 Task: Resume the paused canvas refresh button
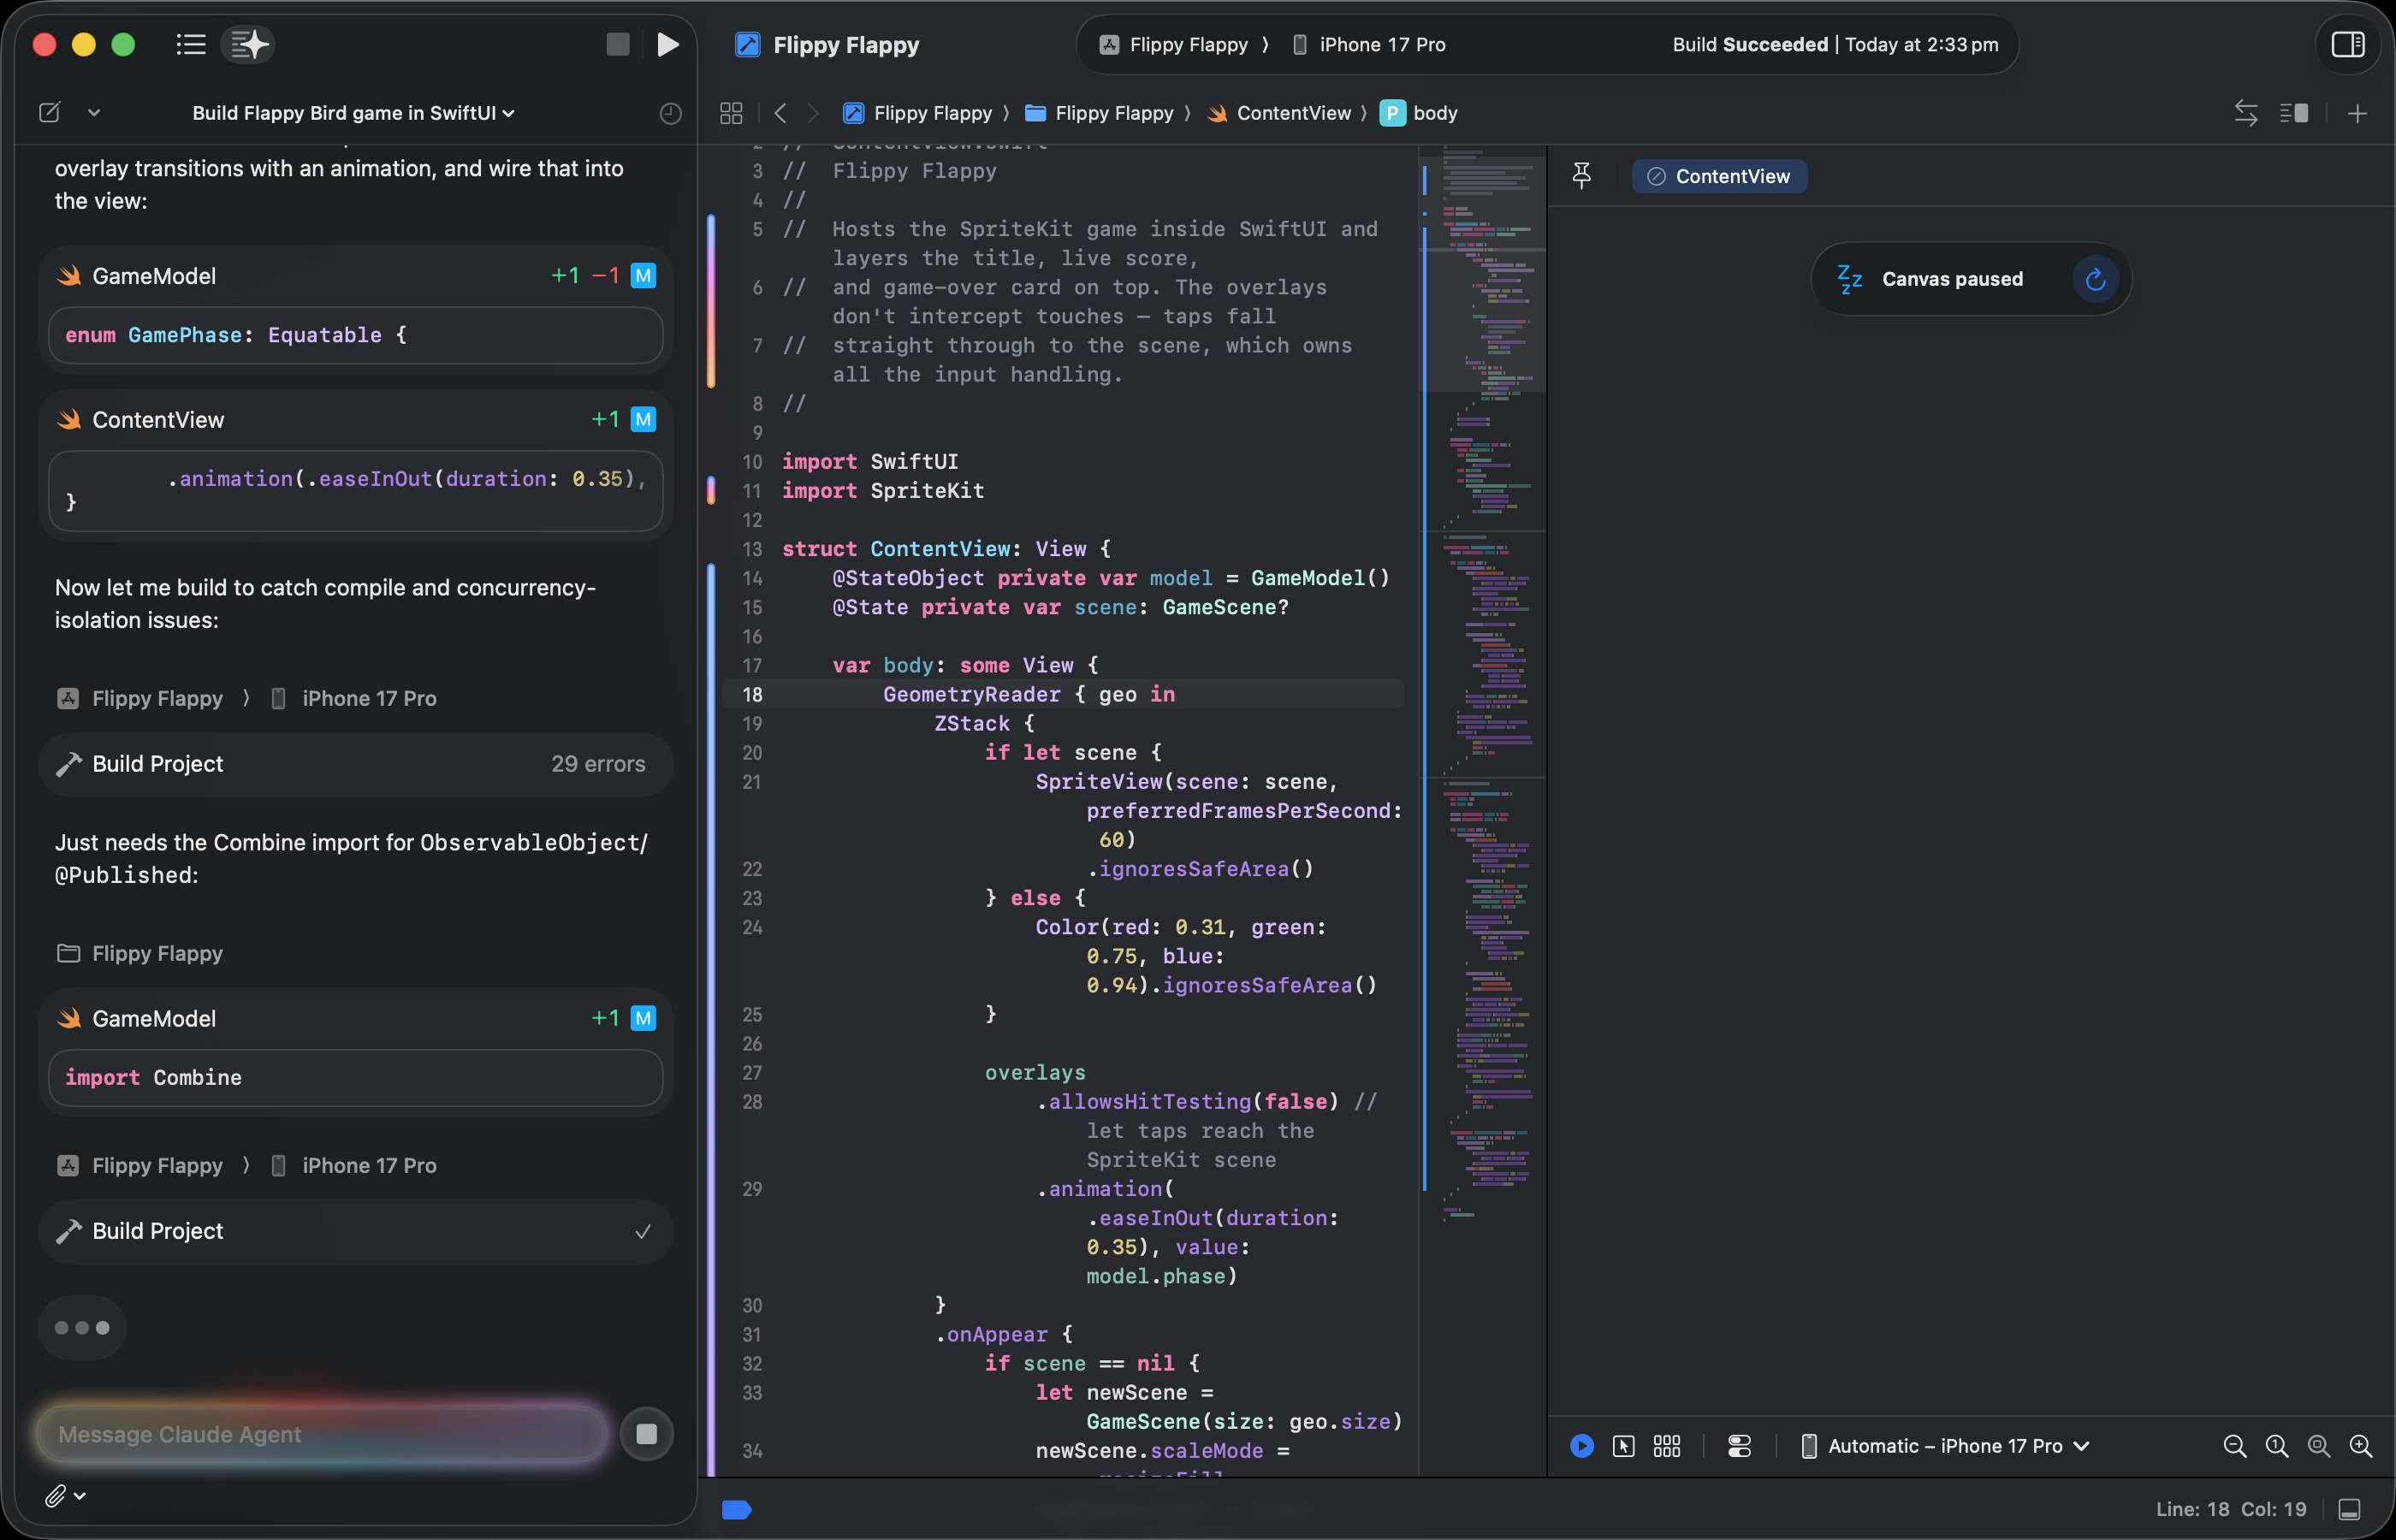(x=2095, y=279)
